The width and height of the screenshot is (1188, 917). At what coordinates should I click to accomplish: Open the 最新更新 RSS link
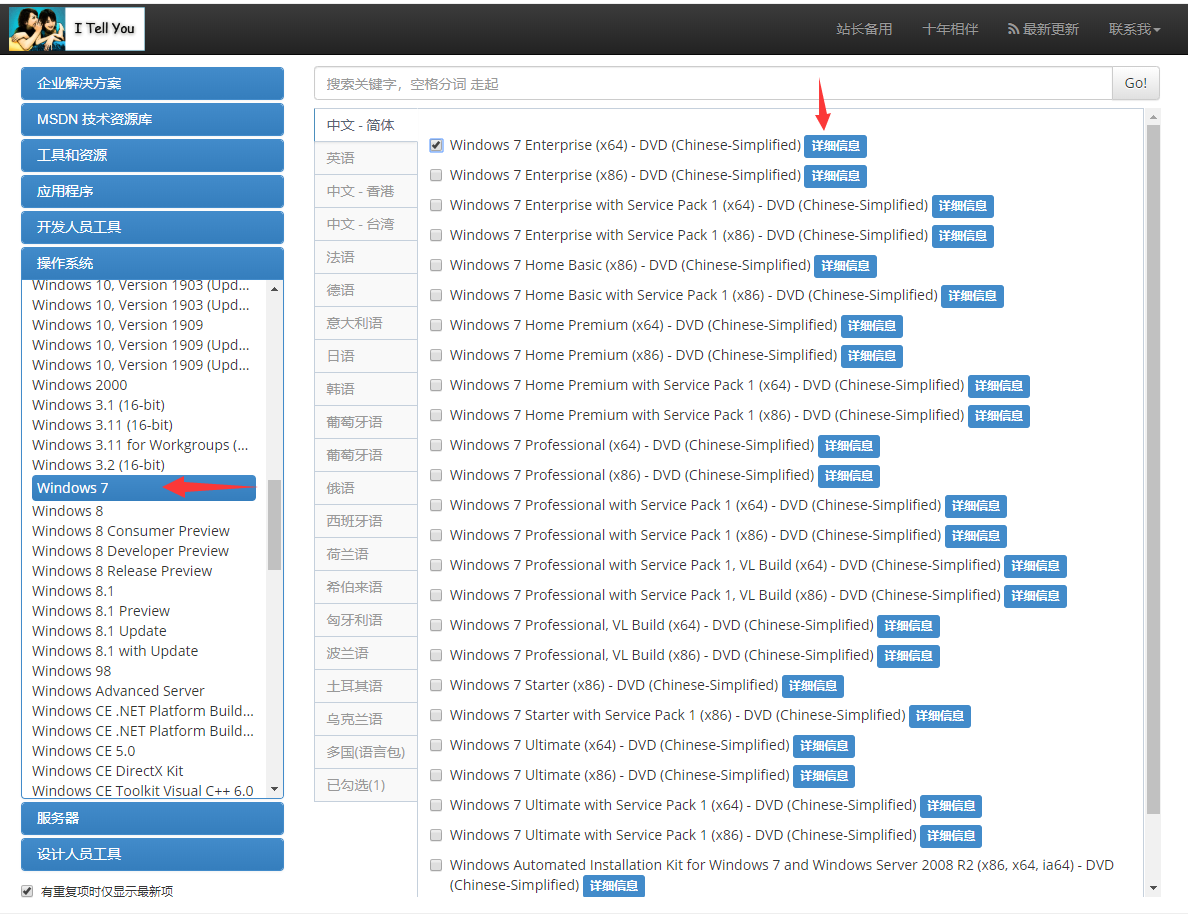(x=1043, y=30)
